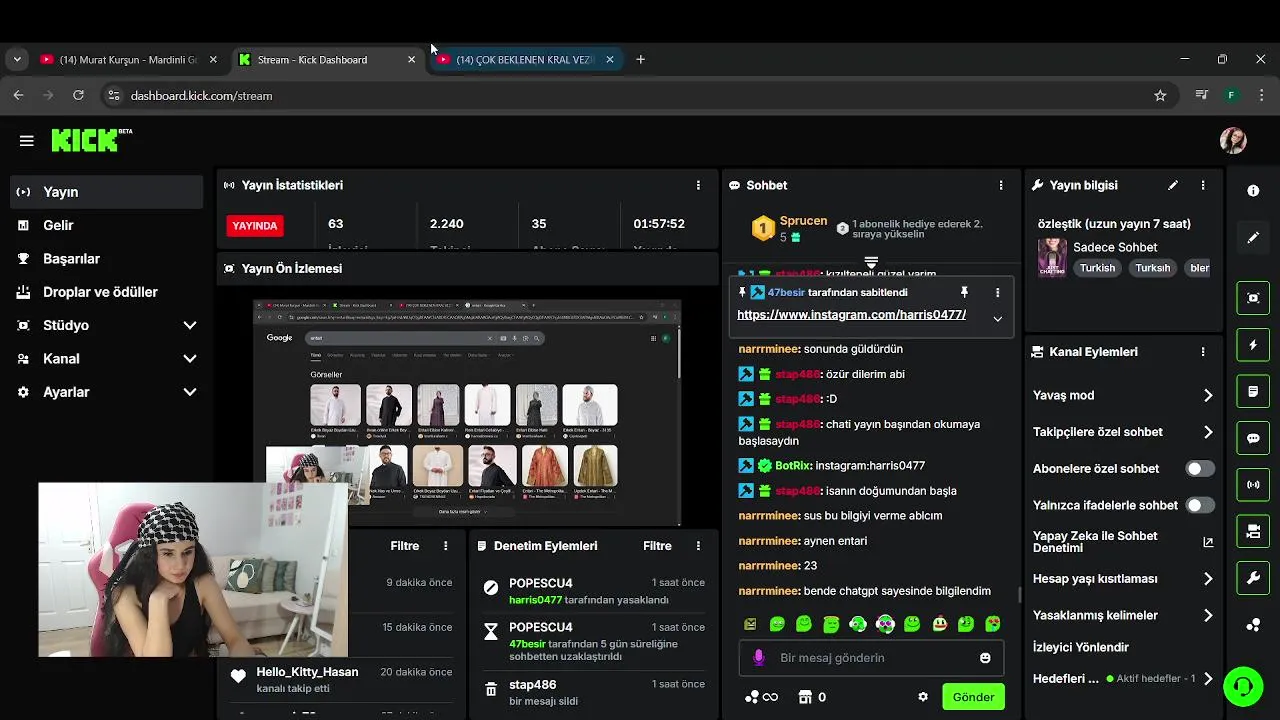Click İzleyici Yönlendir option
Image resolution: width=1280 pixels, height=720 pixels.
(1081, 647)
